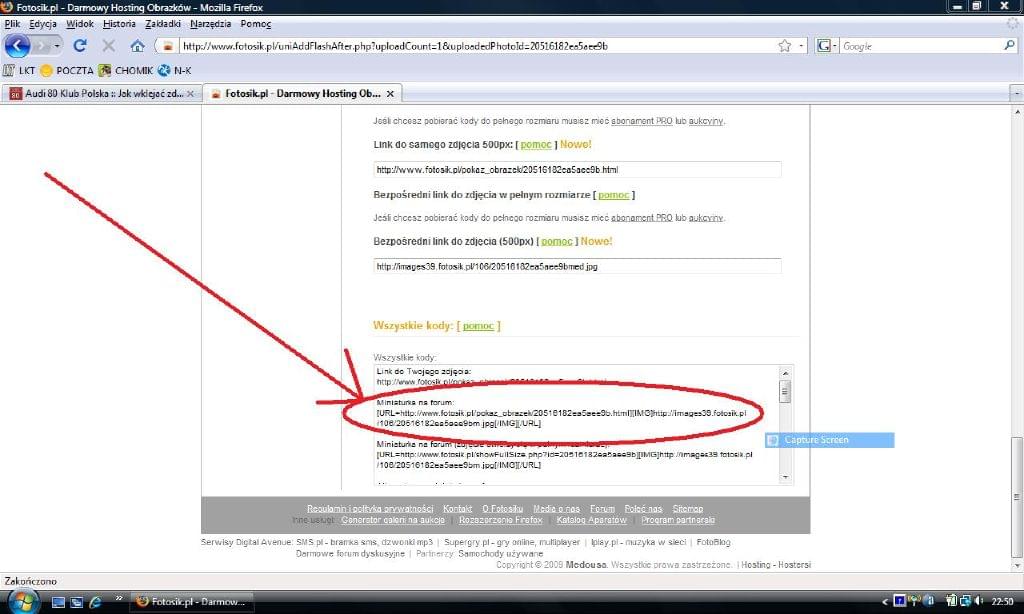This screenshot has width=1024, height=614.
Task: Click the greyed-out Forward arrow button
Action: coord(42,46)
